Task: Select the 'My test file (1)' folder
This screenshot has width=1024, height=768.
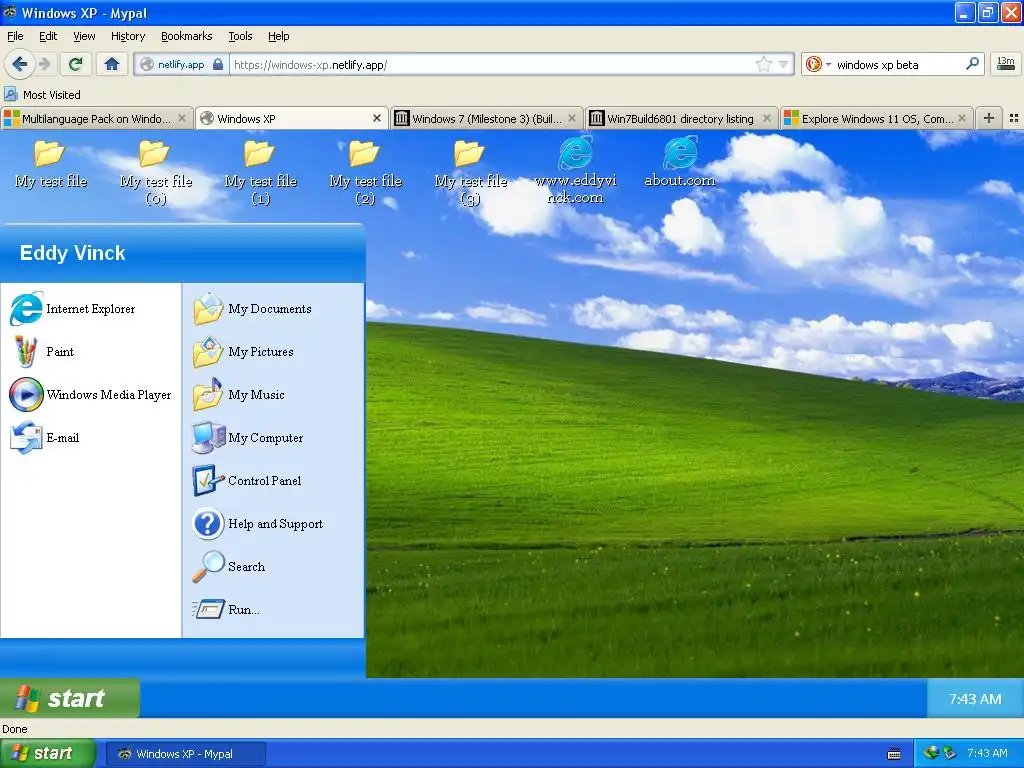Action: [261, 172]
